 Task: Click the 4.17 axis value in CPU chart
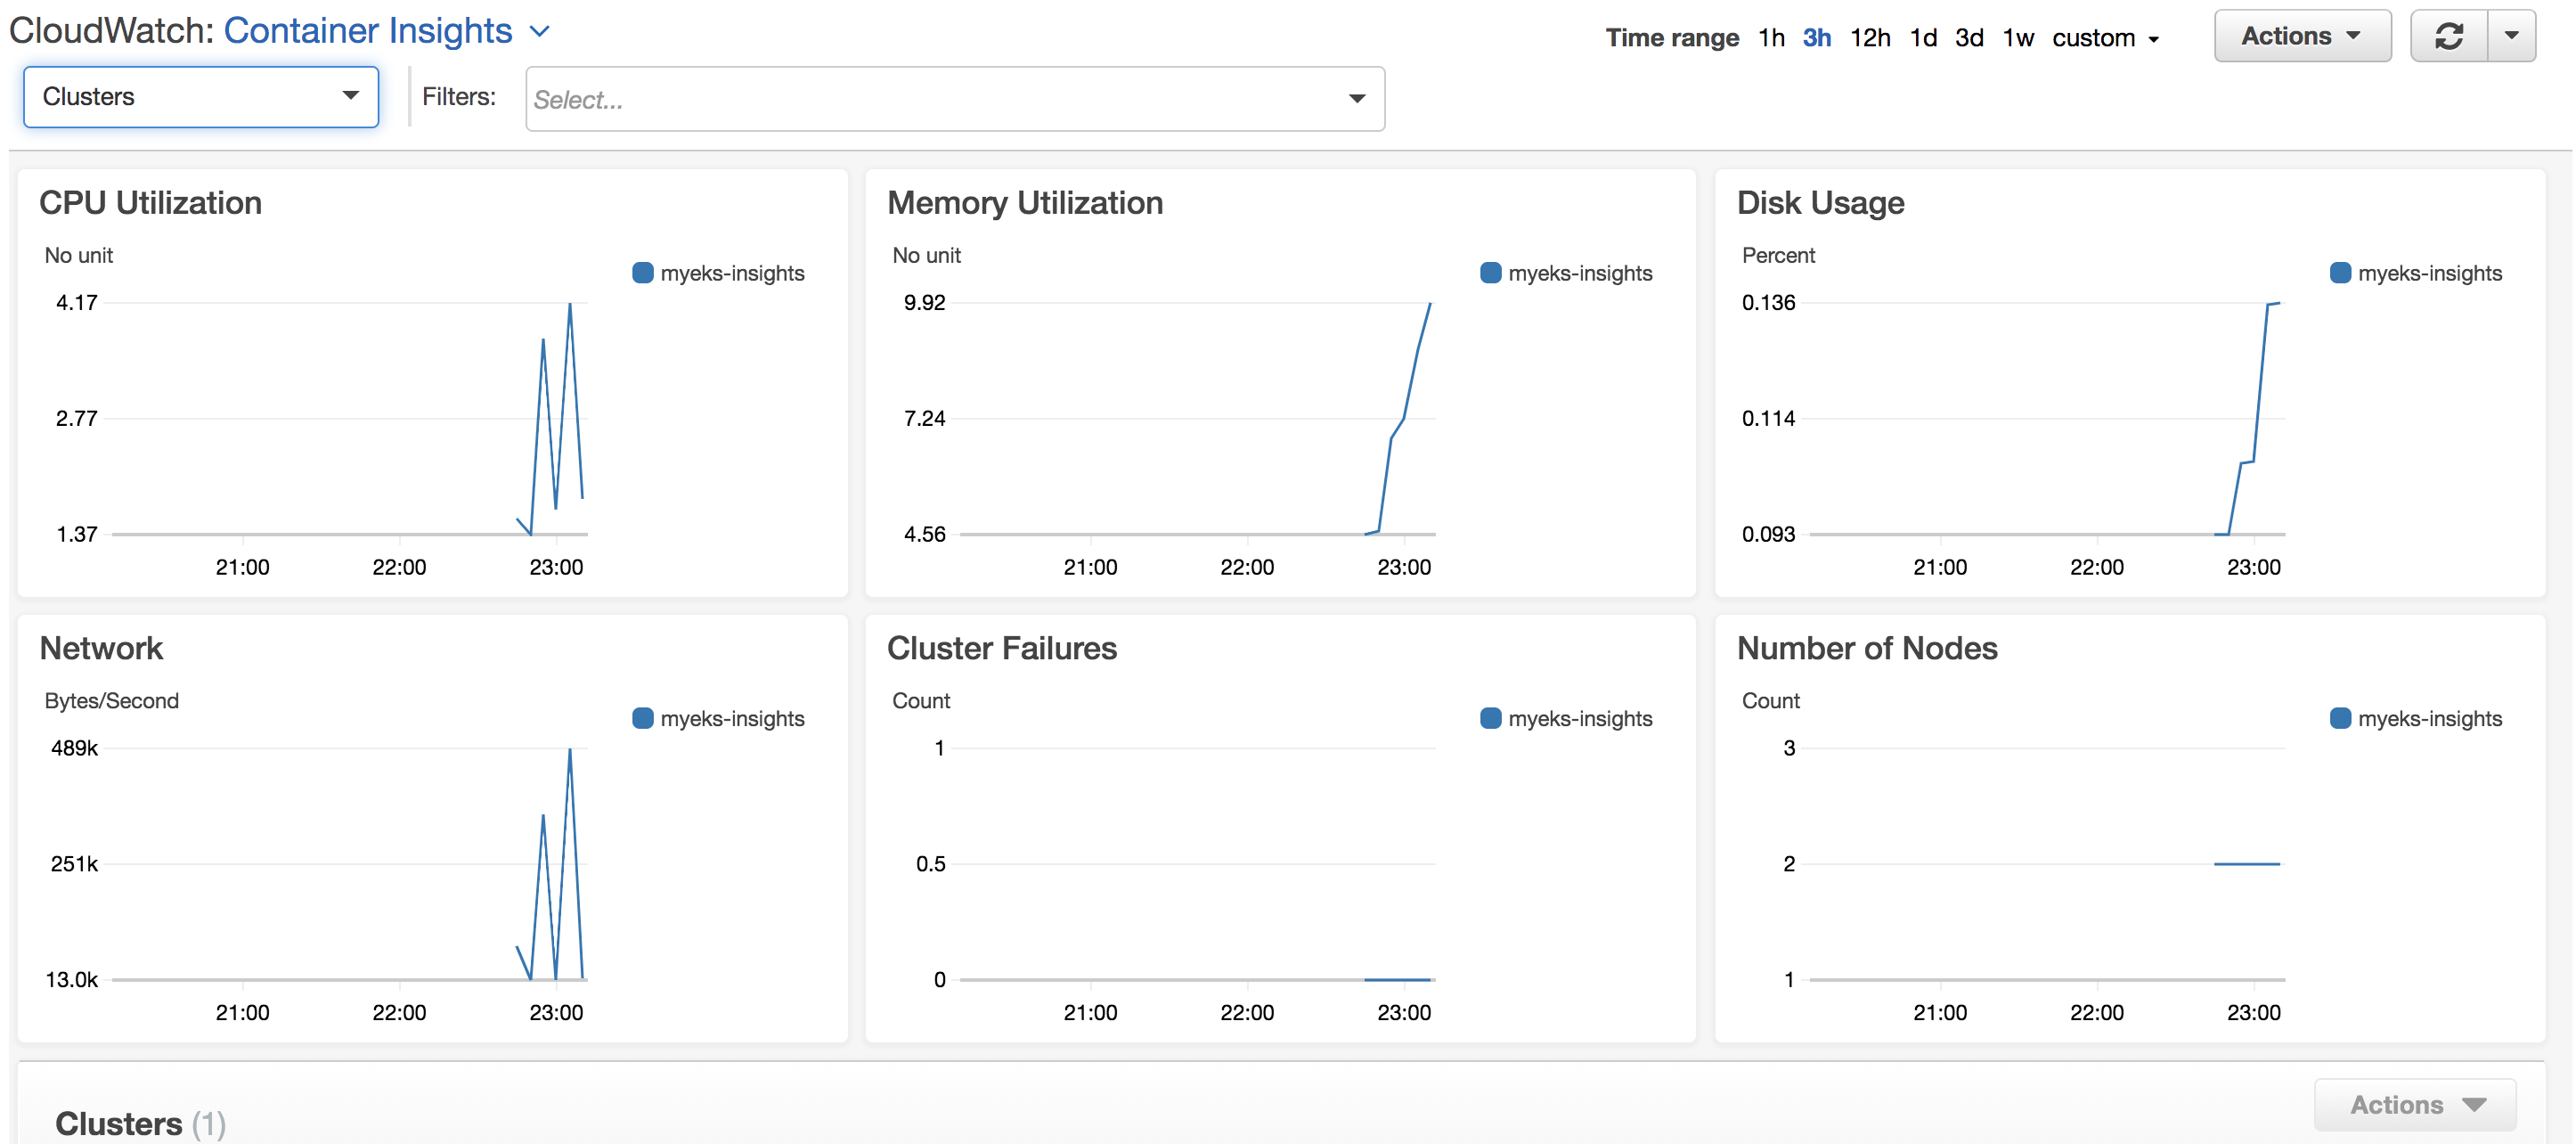[77, 302]
